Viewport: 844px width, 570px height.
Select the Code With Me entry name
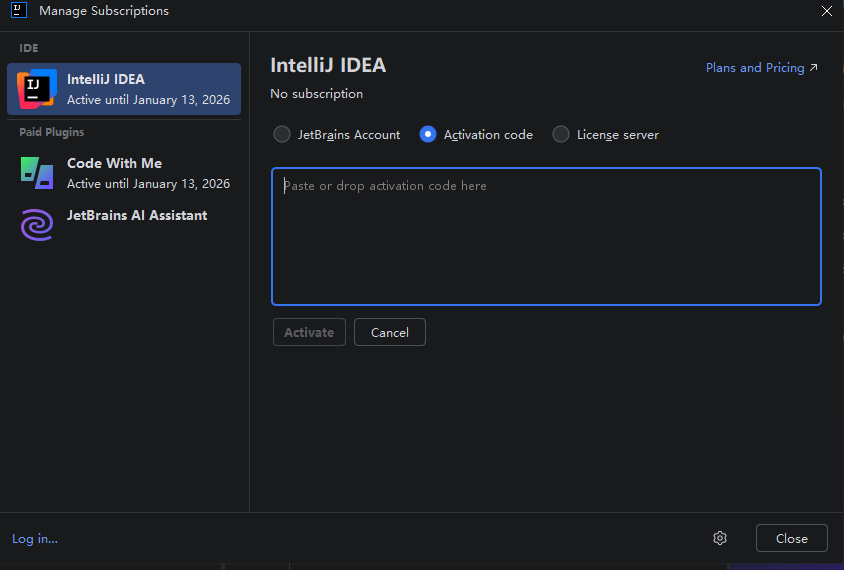pos(114,163)
